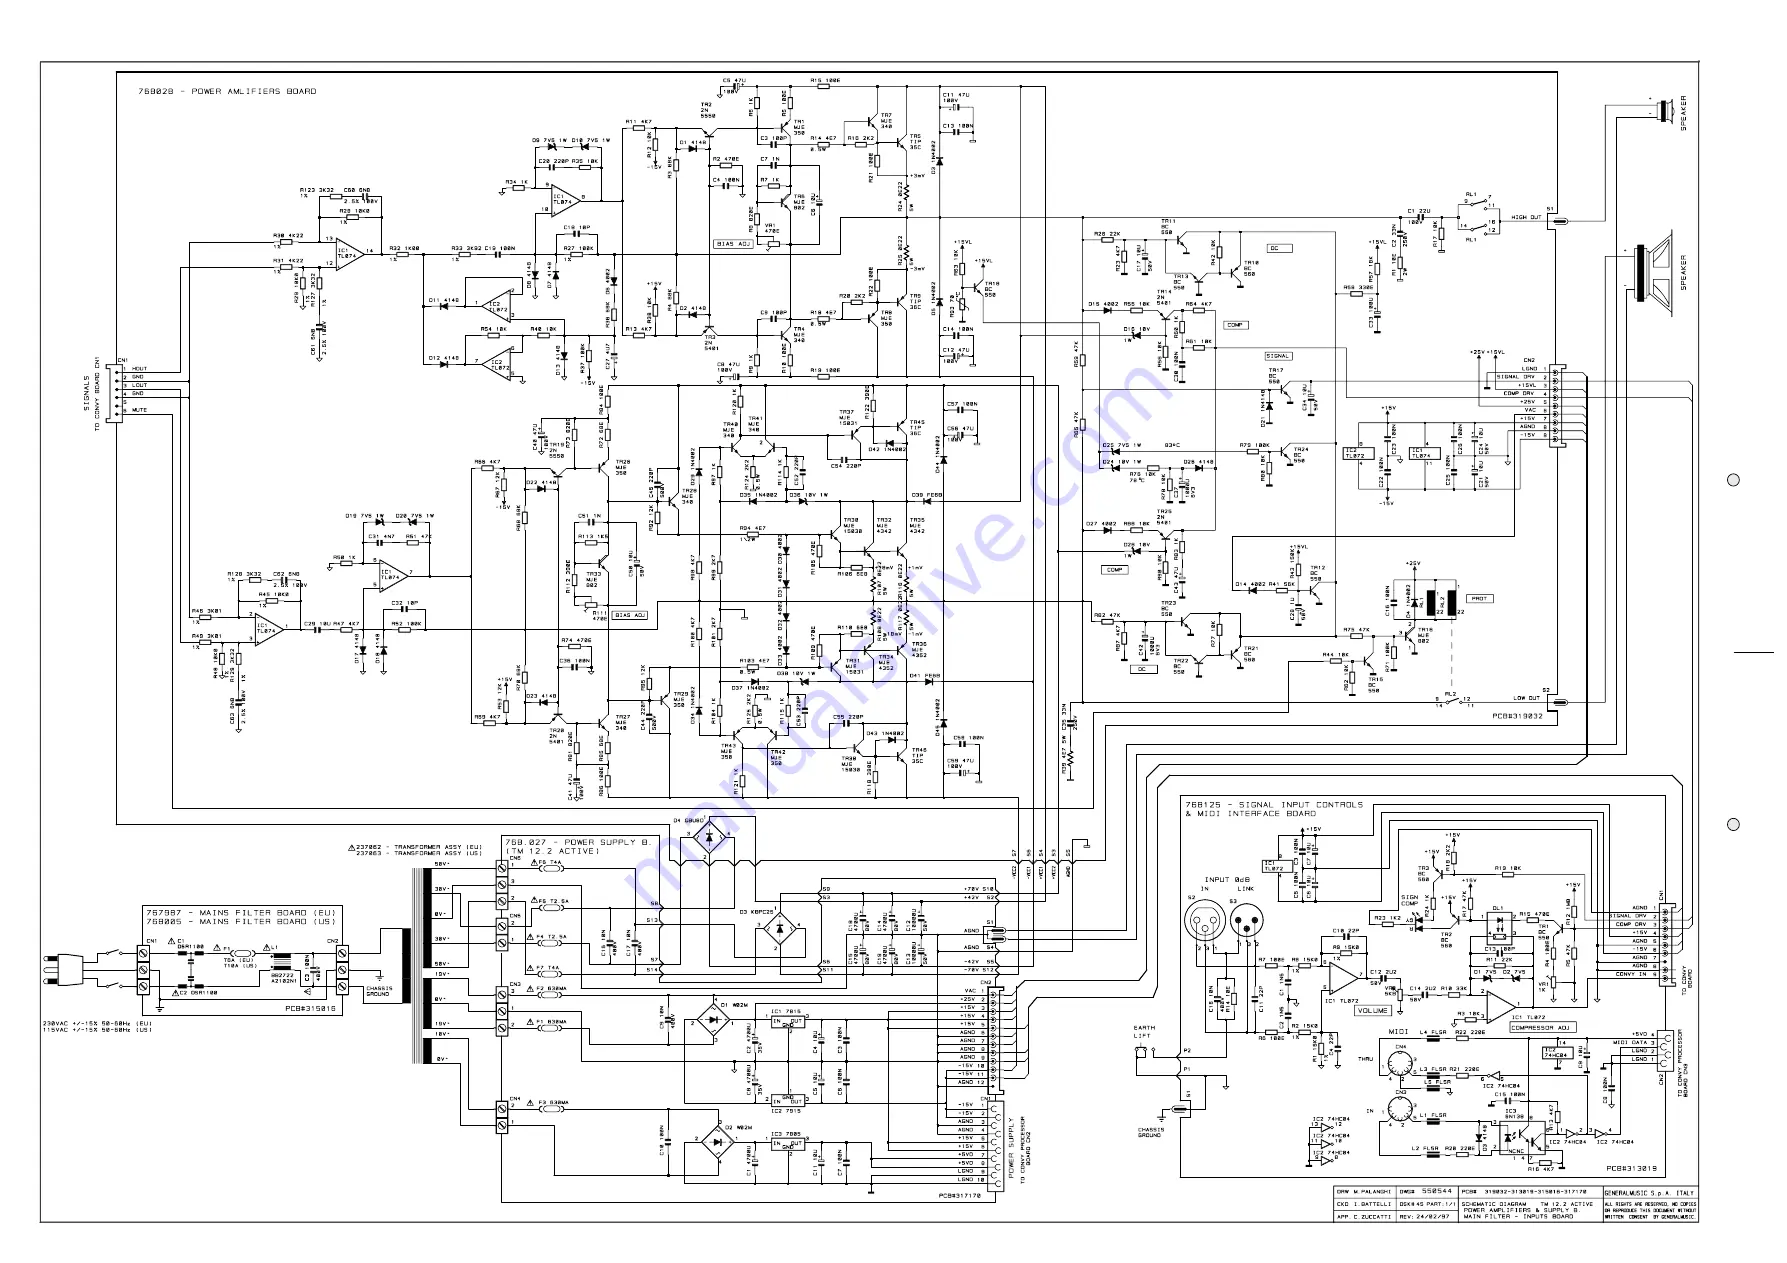Click the SIGNAL boxed label
This screenshot has width=1787, height=1263.
tap(1278, 356)
